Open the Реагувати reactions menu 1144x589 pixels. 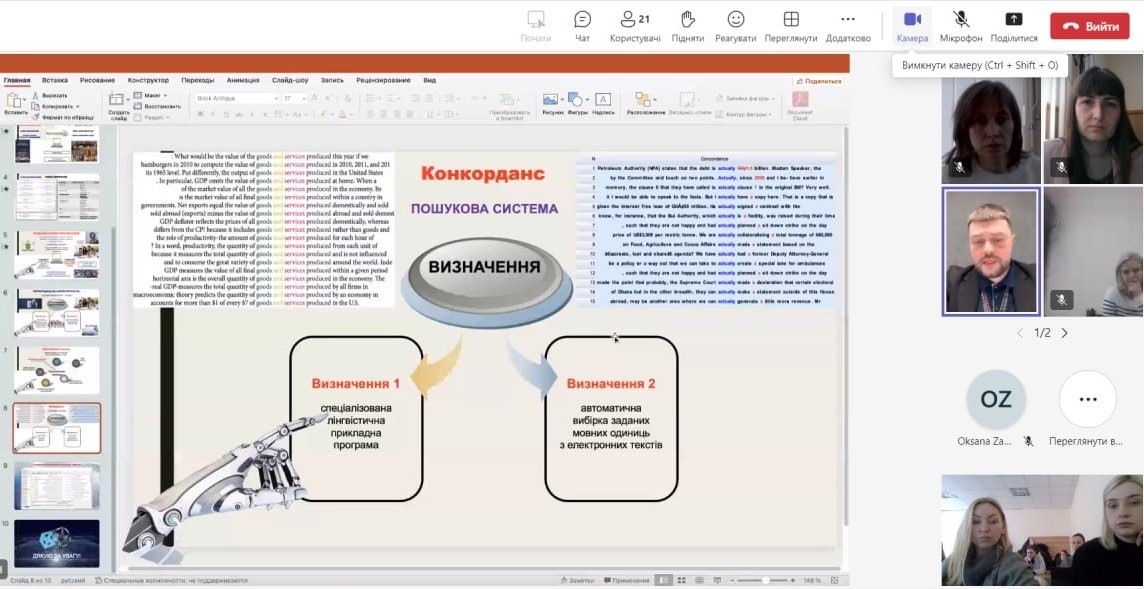click(735, 20)
